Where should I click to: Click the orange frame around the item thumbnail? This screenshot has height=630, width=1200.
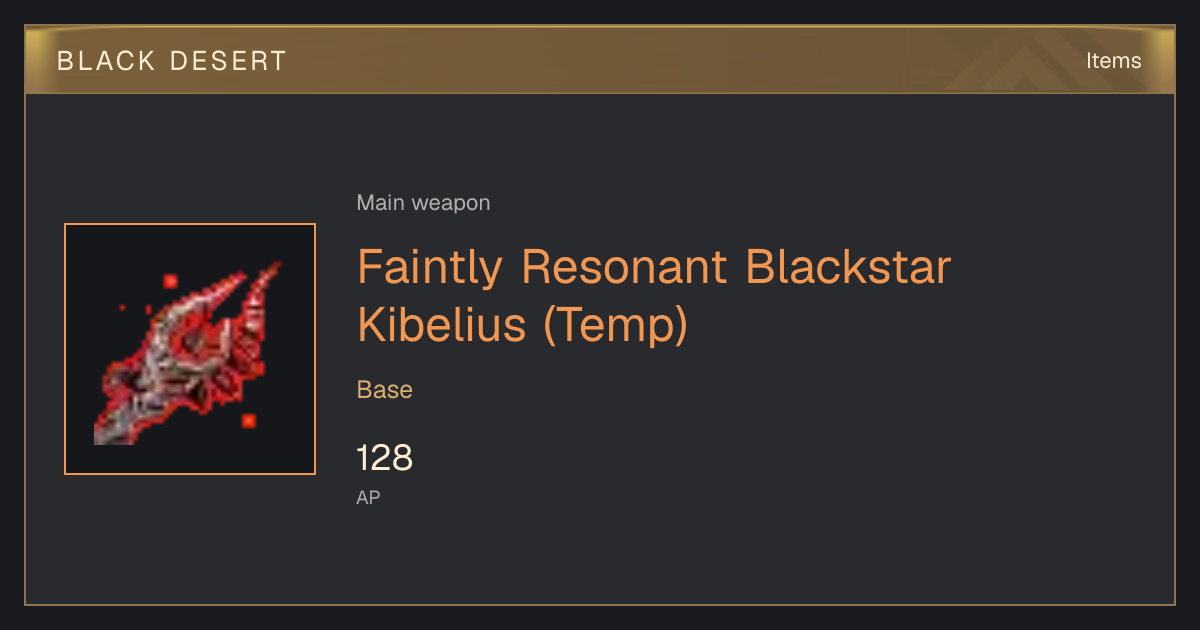point(190,349)
